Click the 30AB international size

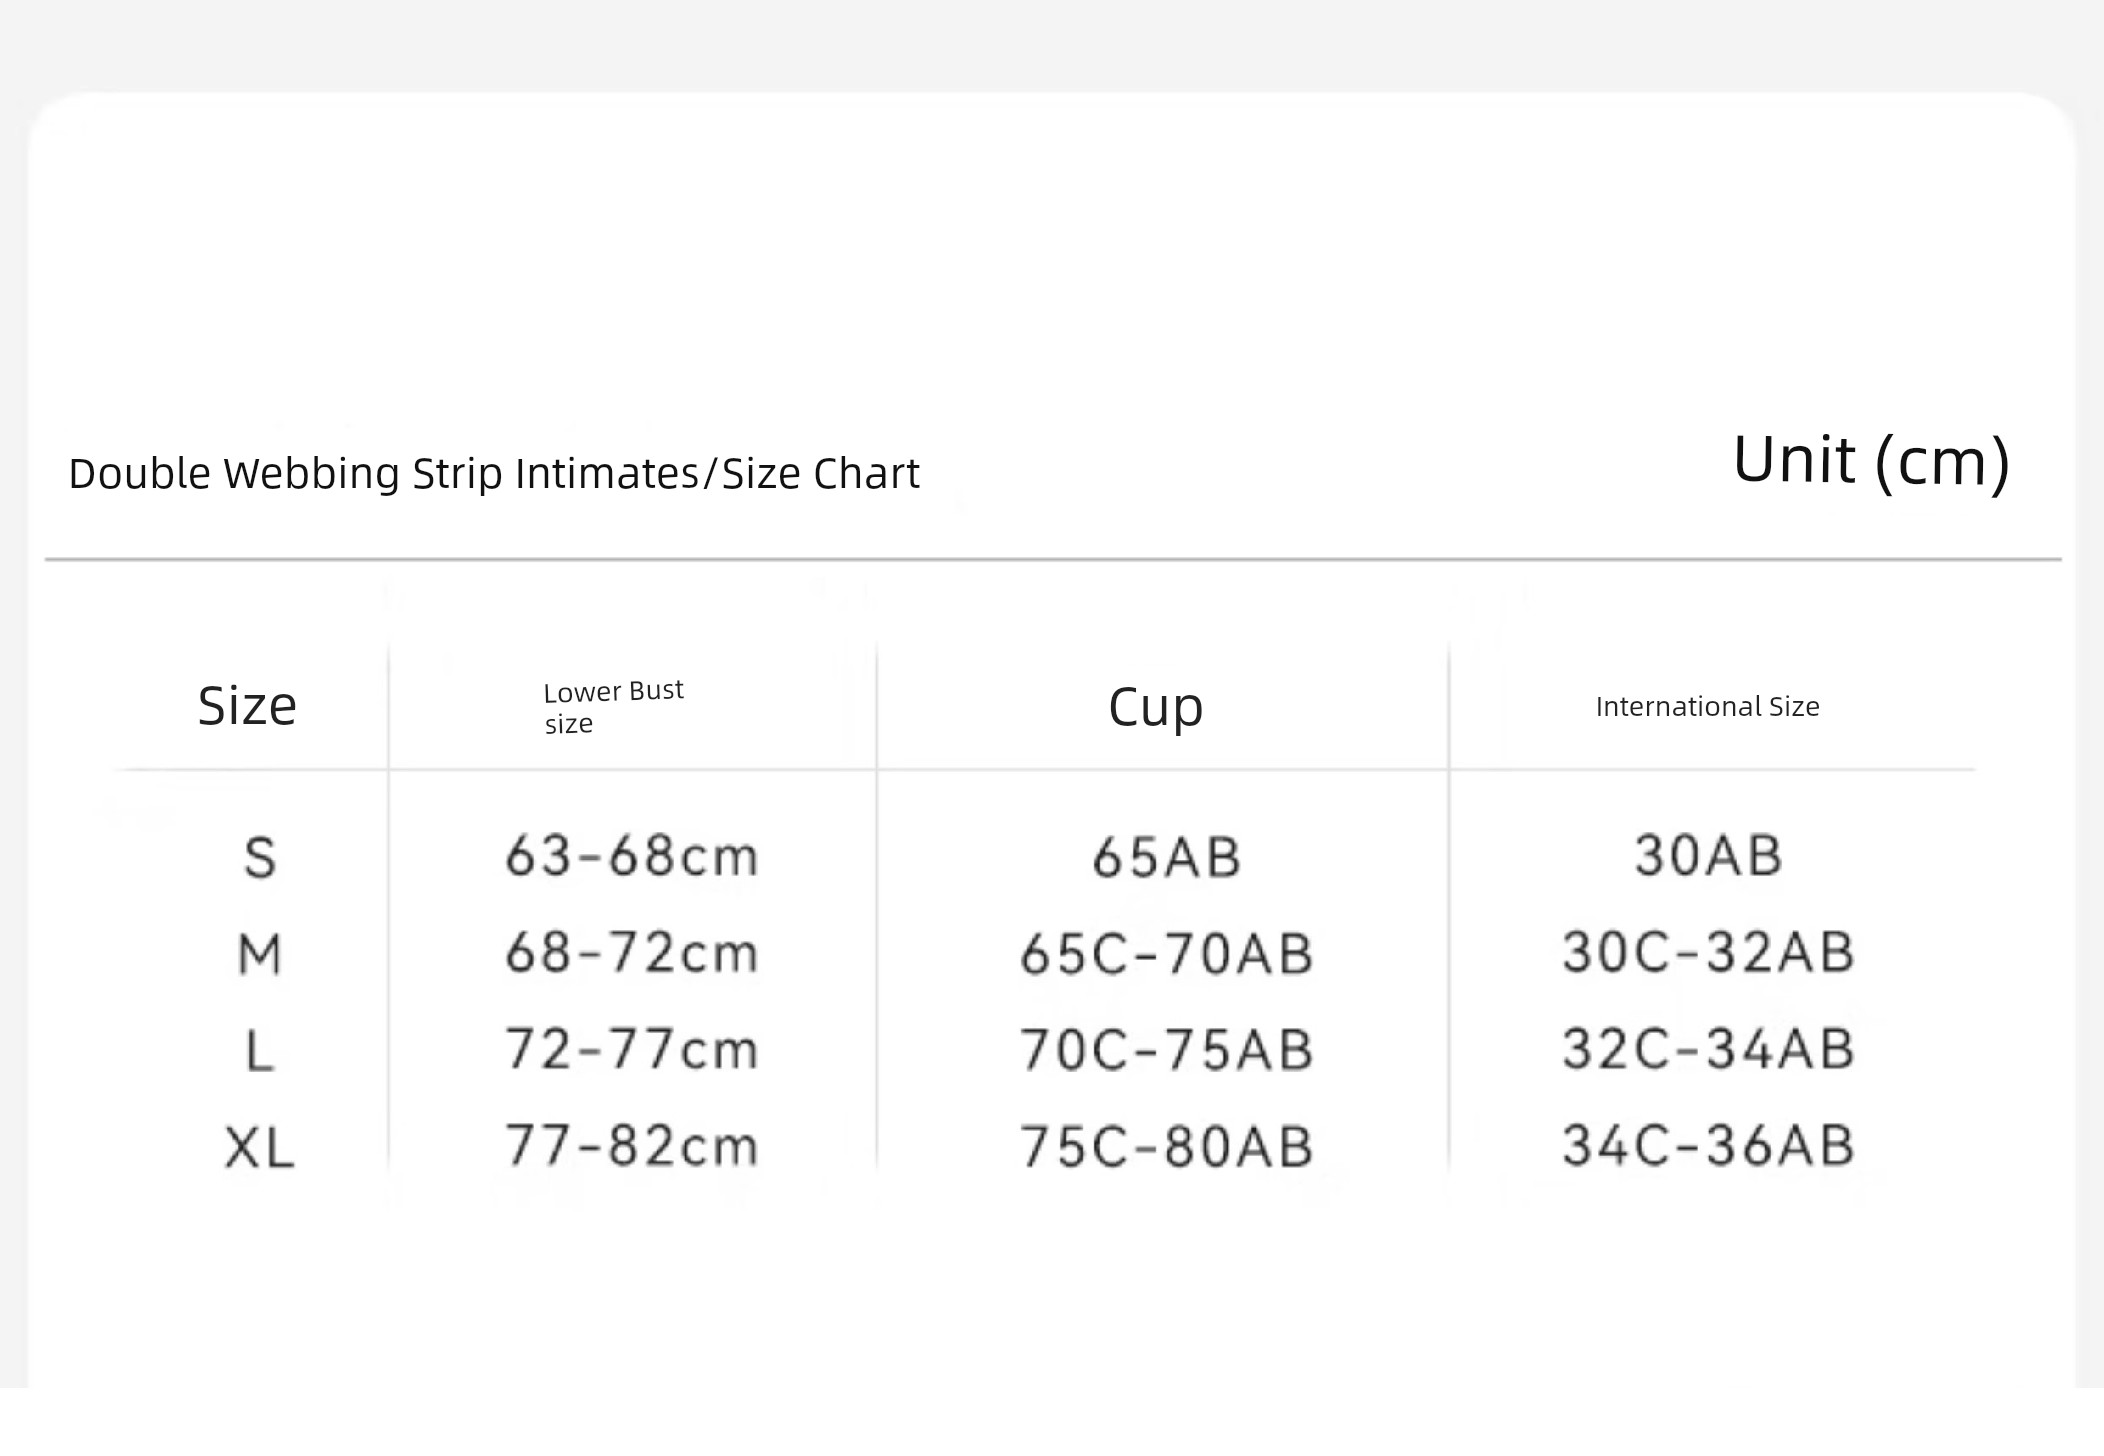pyautogui.click(x=1709, y=855)
